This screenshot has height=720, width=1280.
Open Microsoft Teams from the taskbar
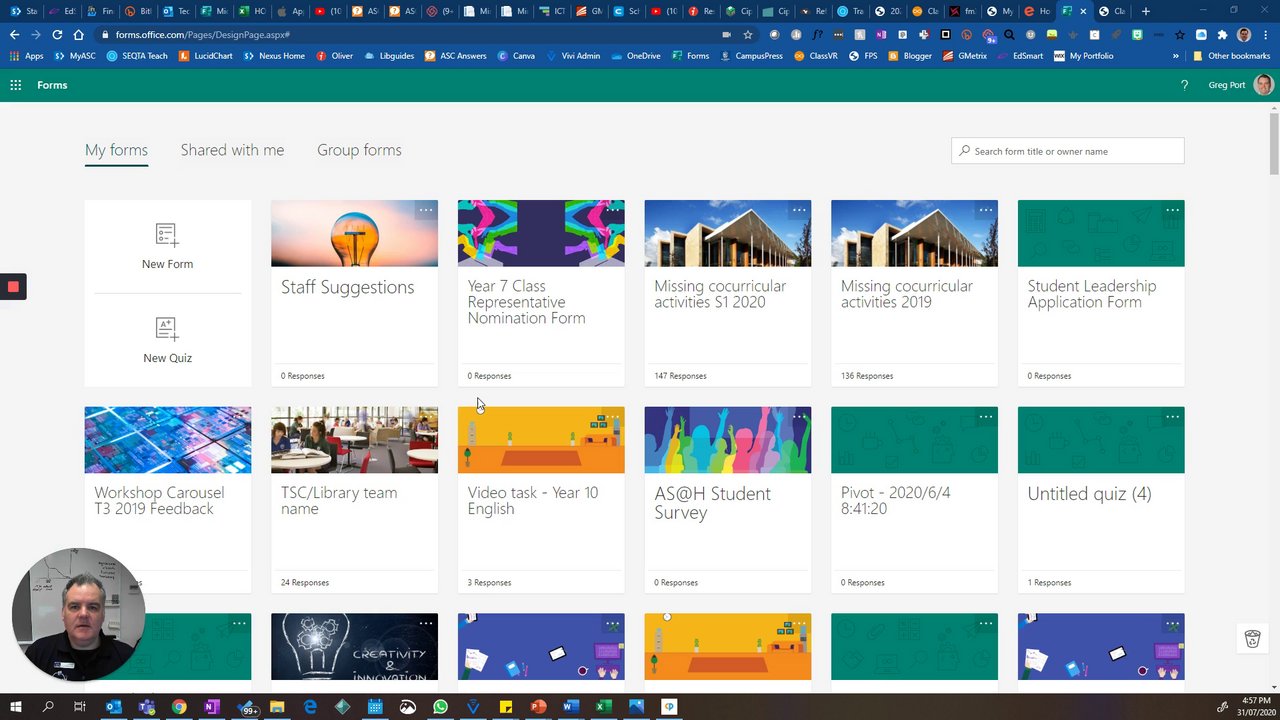click(x=146, y=707)
